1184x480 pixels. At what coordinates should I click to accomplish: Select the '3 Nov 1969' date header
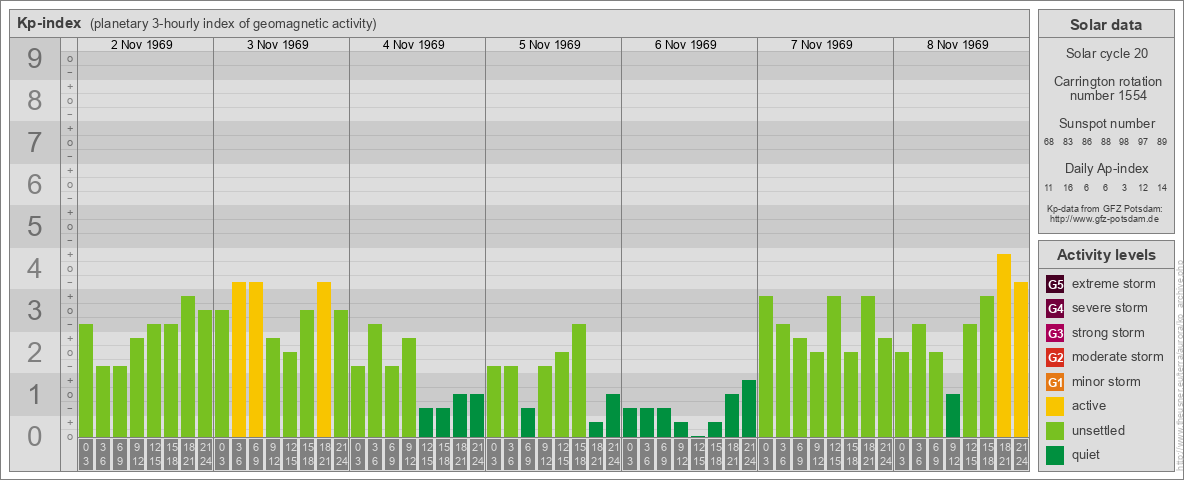[x=277, y=45]
